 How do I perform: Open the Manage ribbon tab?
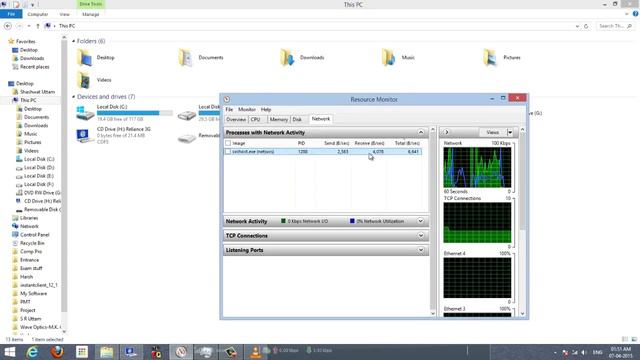coord(91,14)
